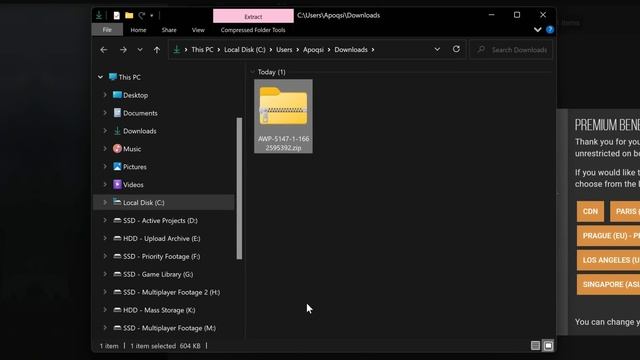640x360 pixels.
Task: Click the PARIS server button in browser
Action: pos(625,211)
